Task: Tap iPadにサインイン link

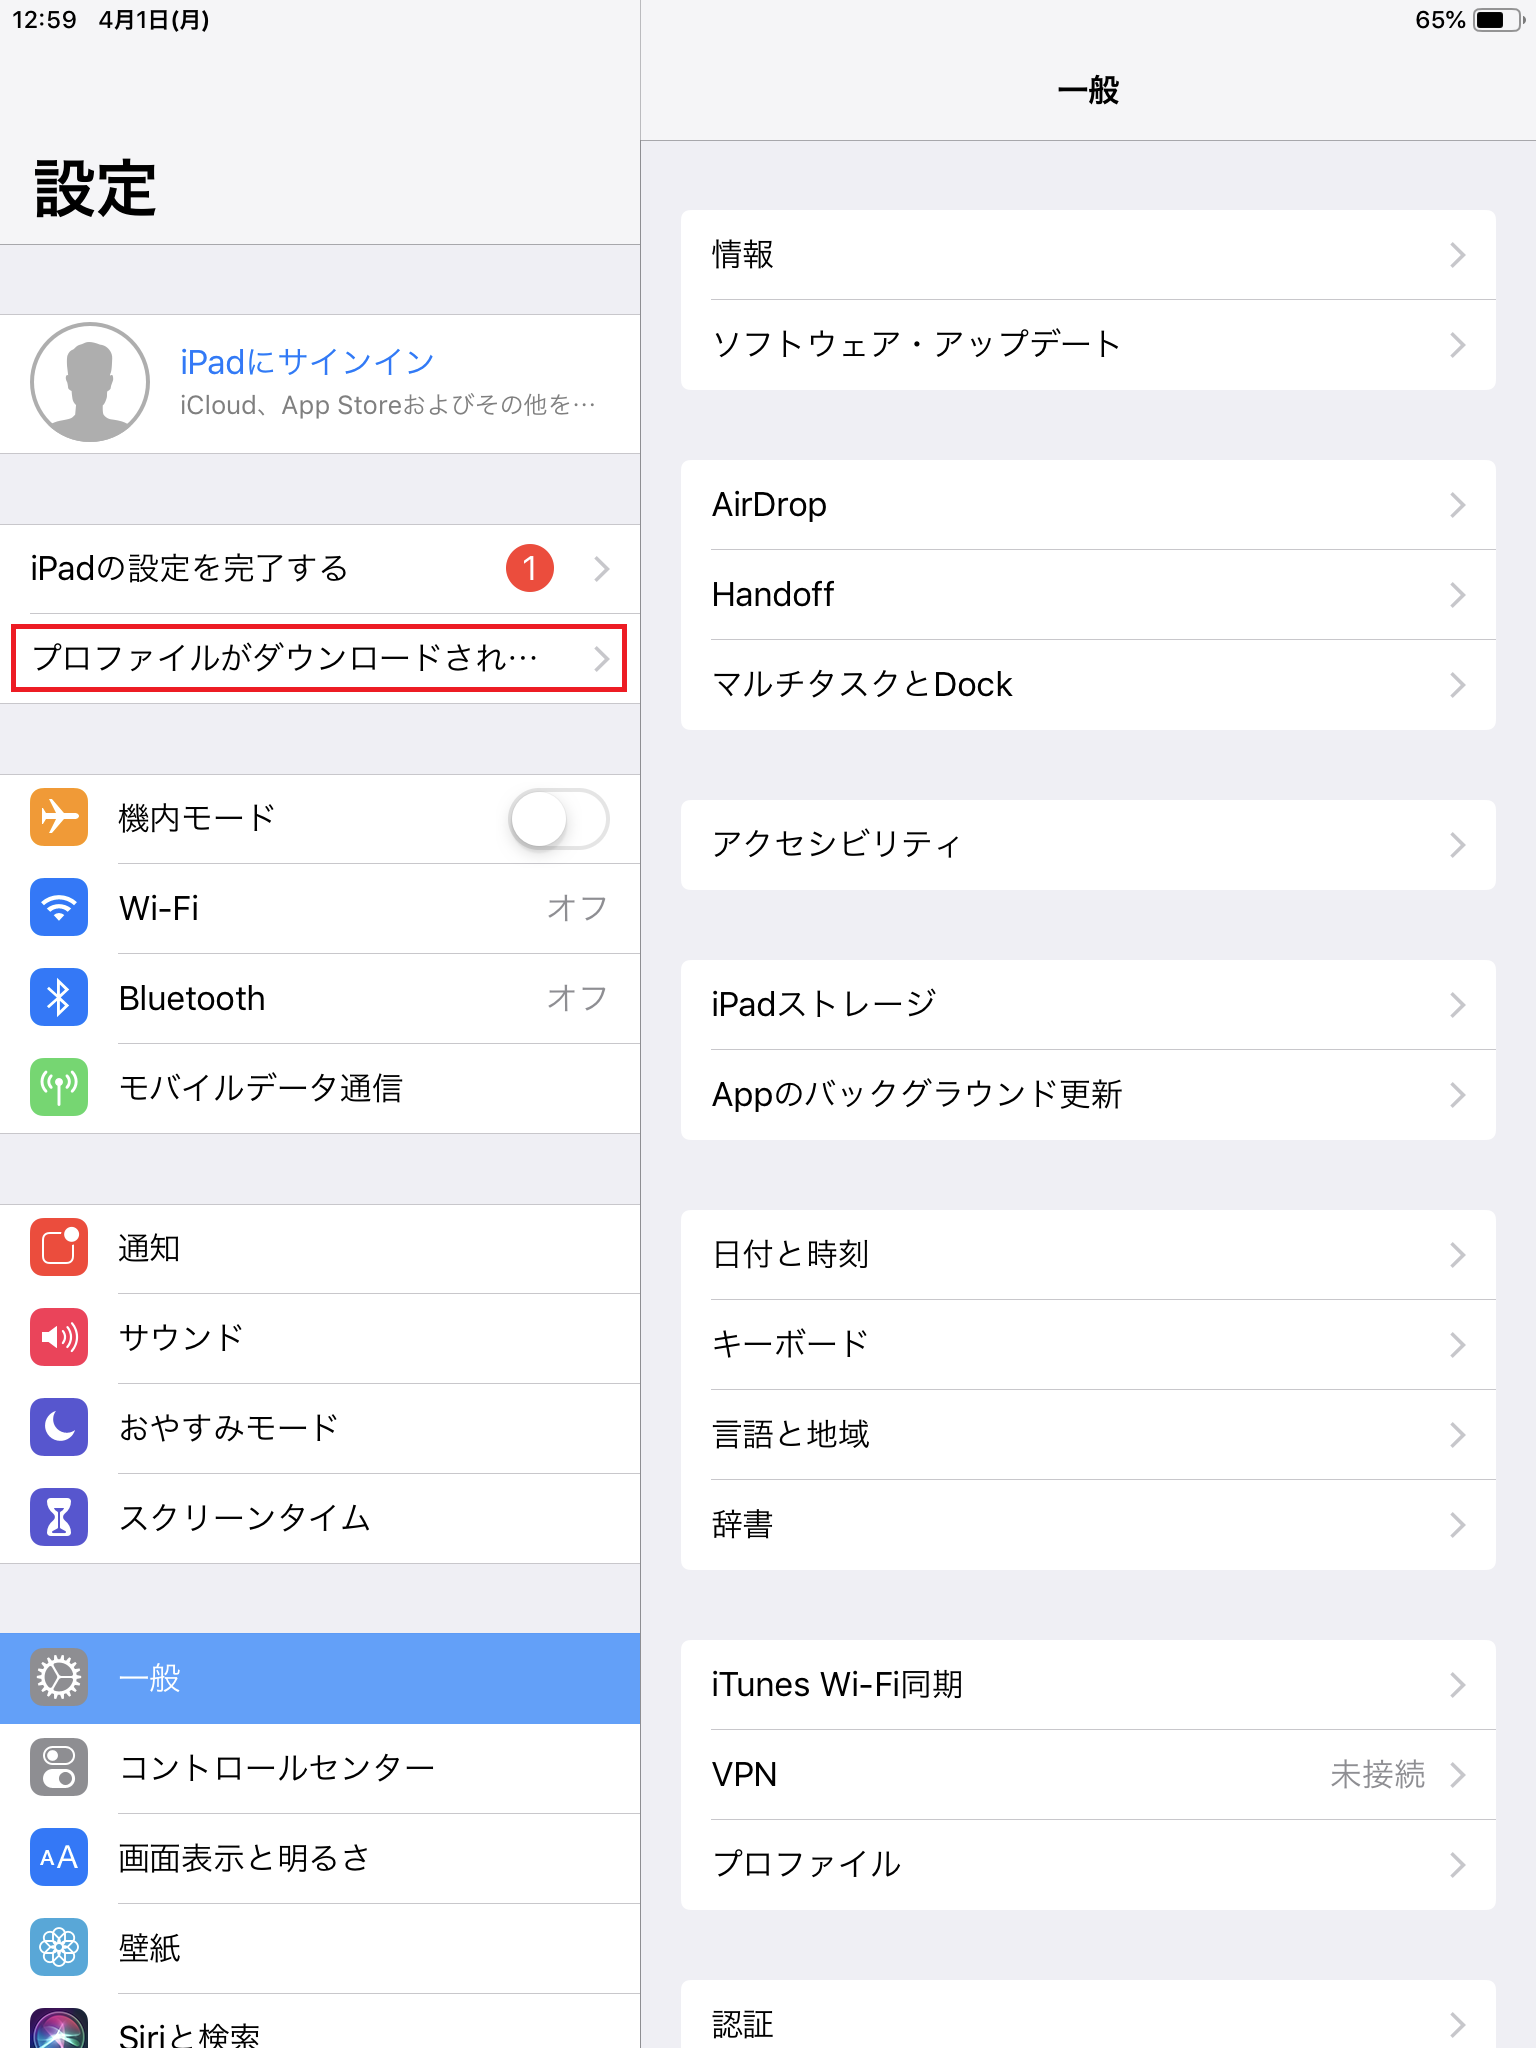Action: coord(307,361)
